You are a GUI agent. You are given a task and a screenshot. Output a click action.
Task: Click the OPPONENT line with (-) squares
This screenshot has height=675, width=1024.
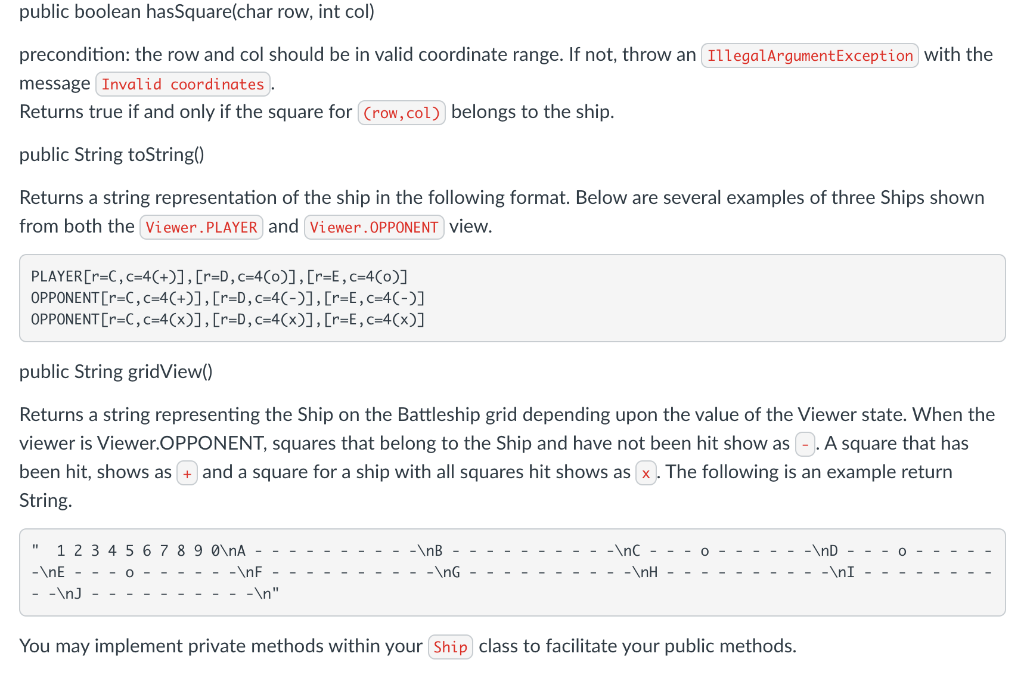[x=228, y=298]
